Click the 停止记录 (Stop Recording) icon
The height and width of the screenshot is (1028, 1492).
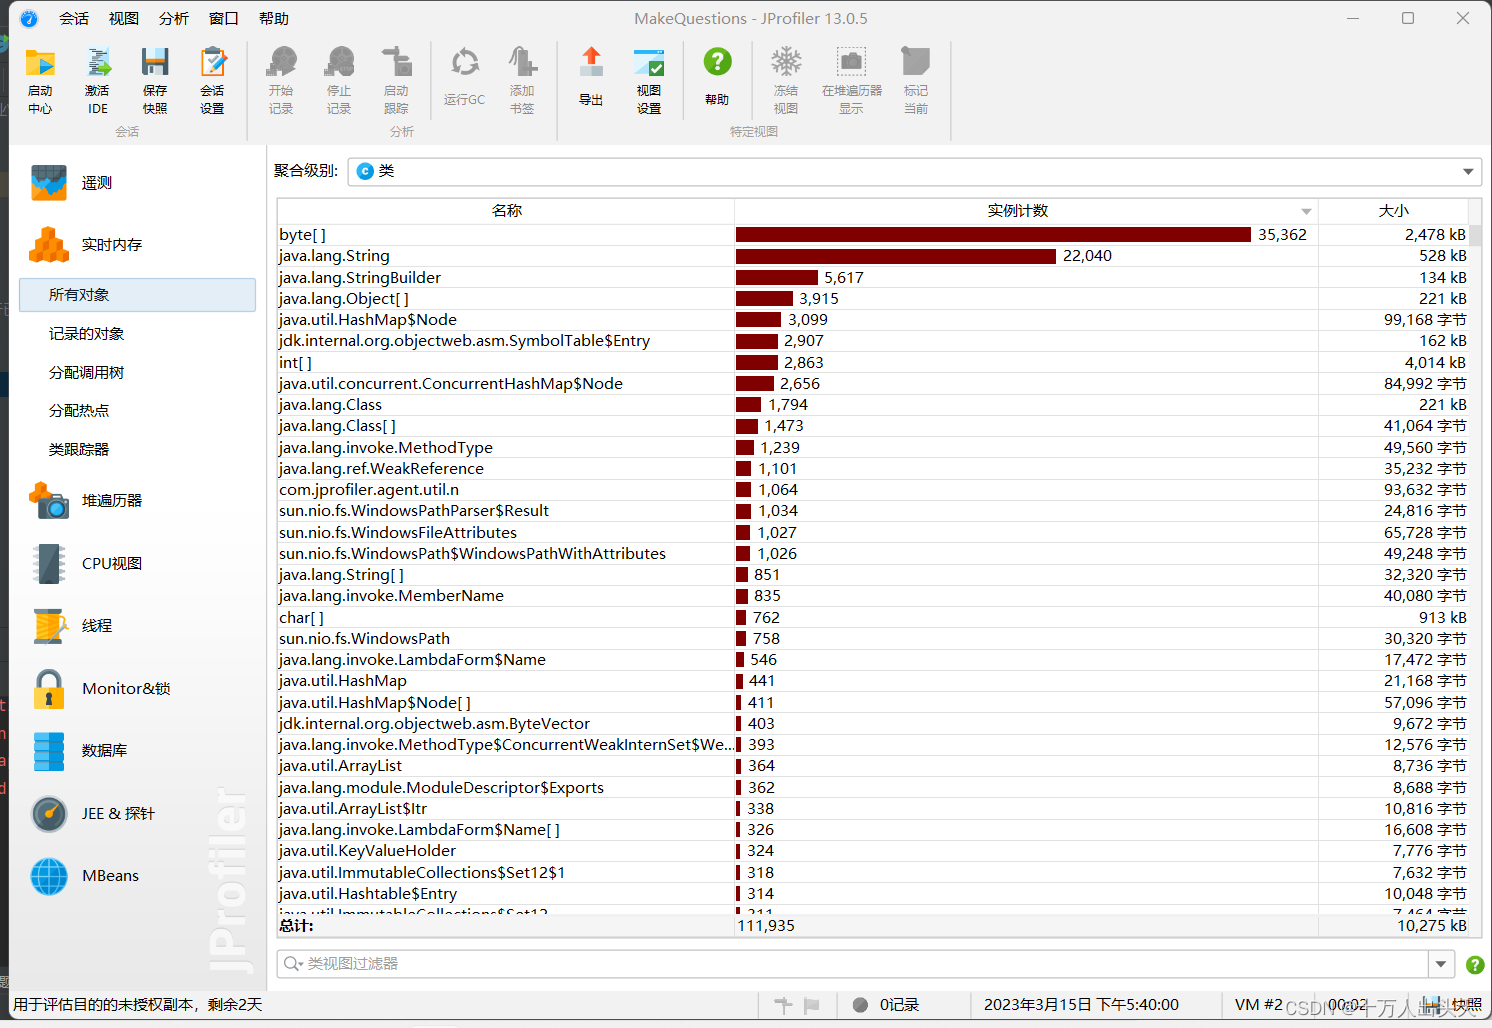tap(339, 80)
